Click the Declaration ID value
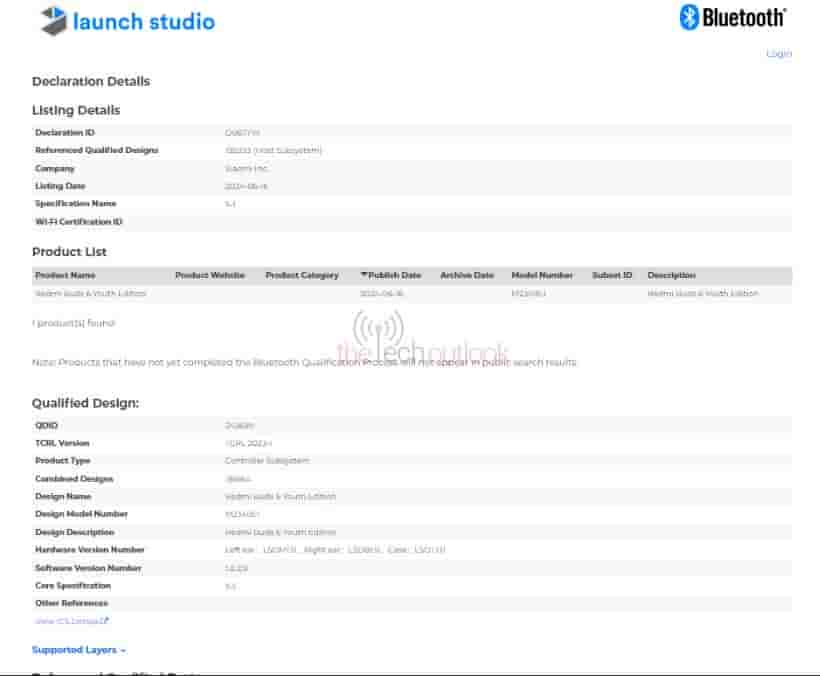This screenshot has width=820, height=676. point(242,133)
